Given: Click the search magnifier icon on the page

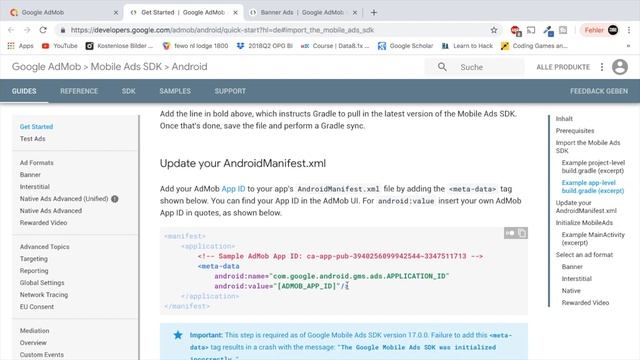Looking at the screenshot, I should (442, 67).
